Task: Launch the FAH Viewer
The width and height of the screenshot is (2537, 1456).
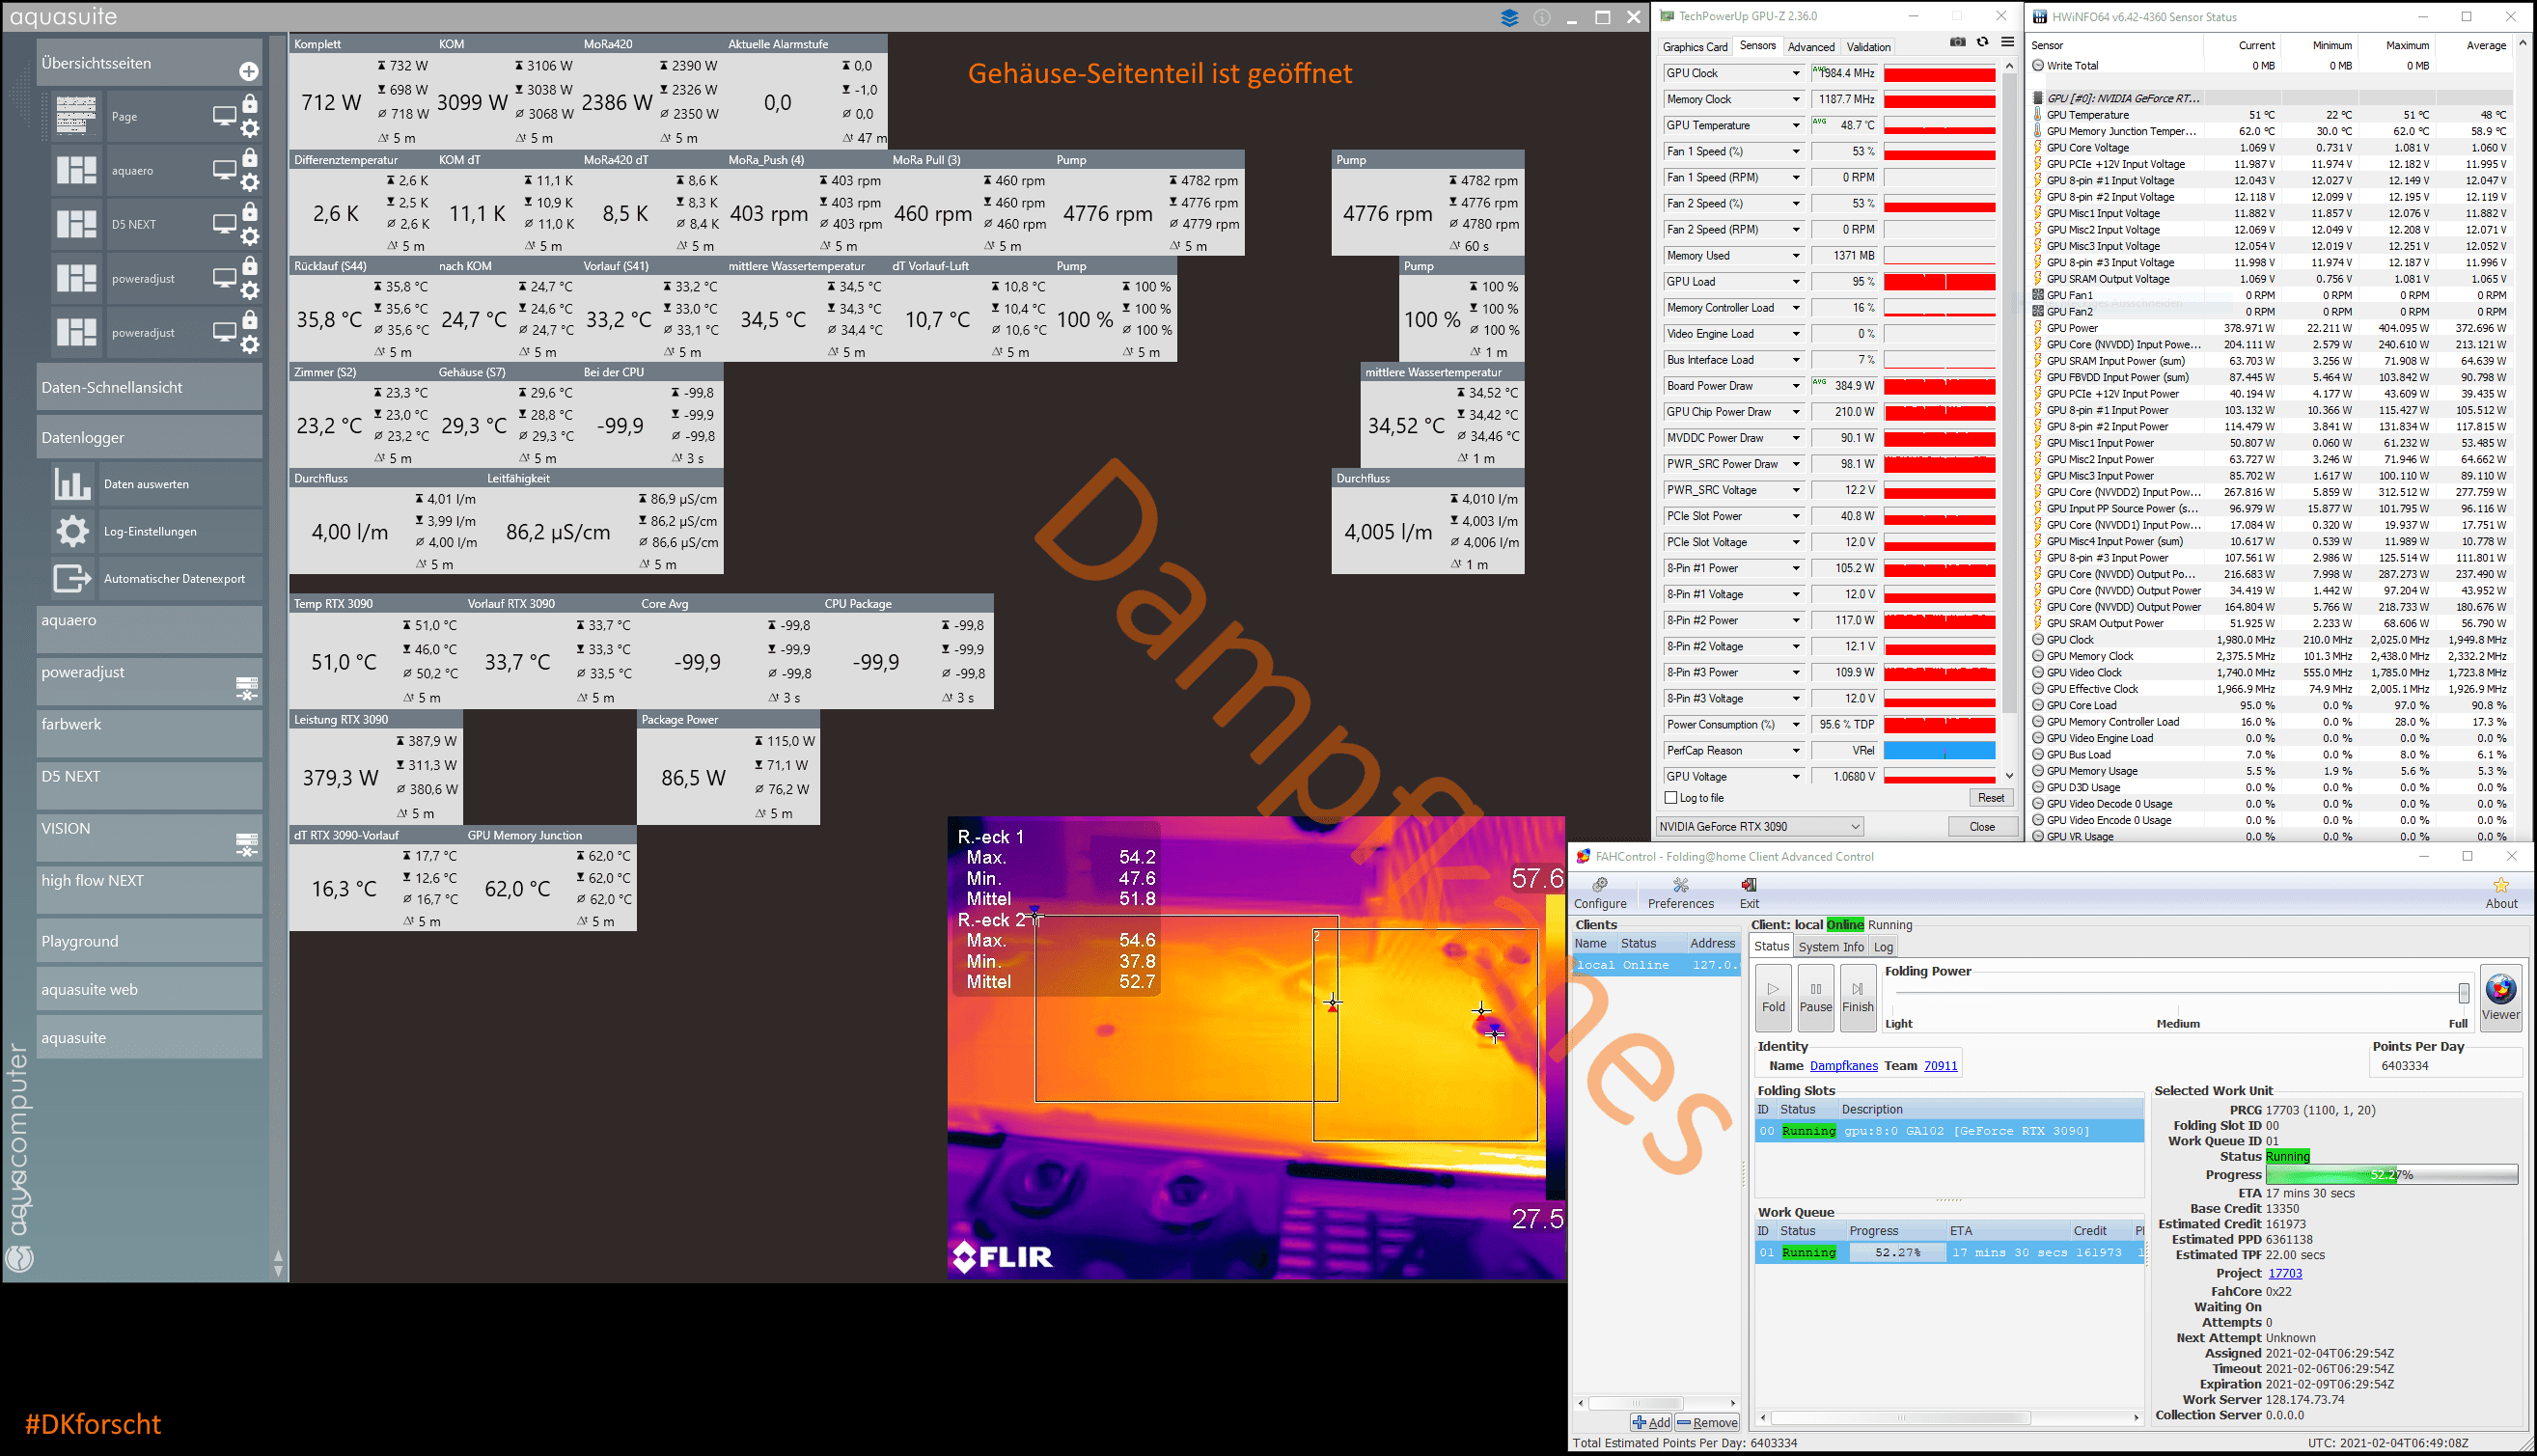Action: [x=2500, y=996]
